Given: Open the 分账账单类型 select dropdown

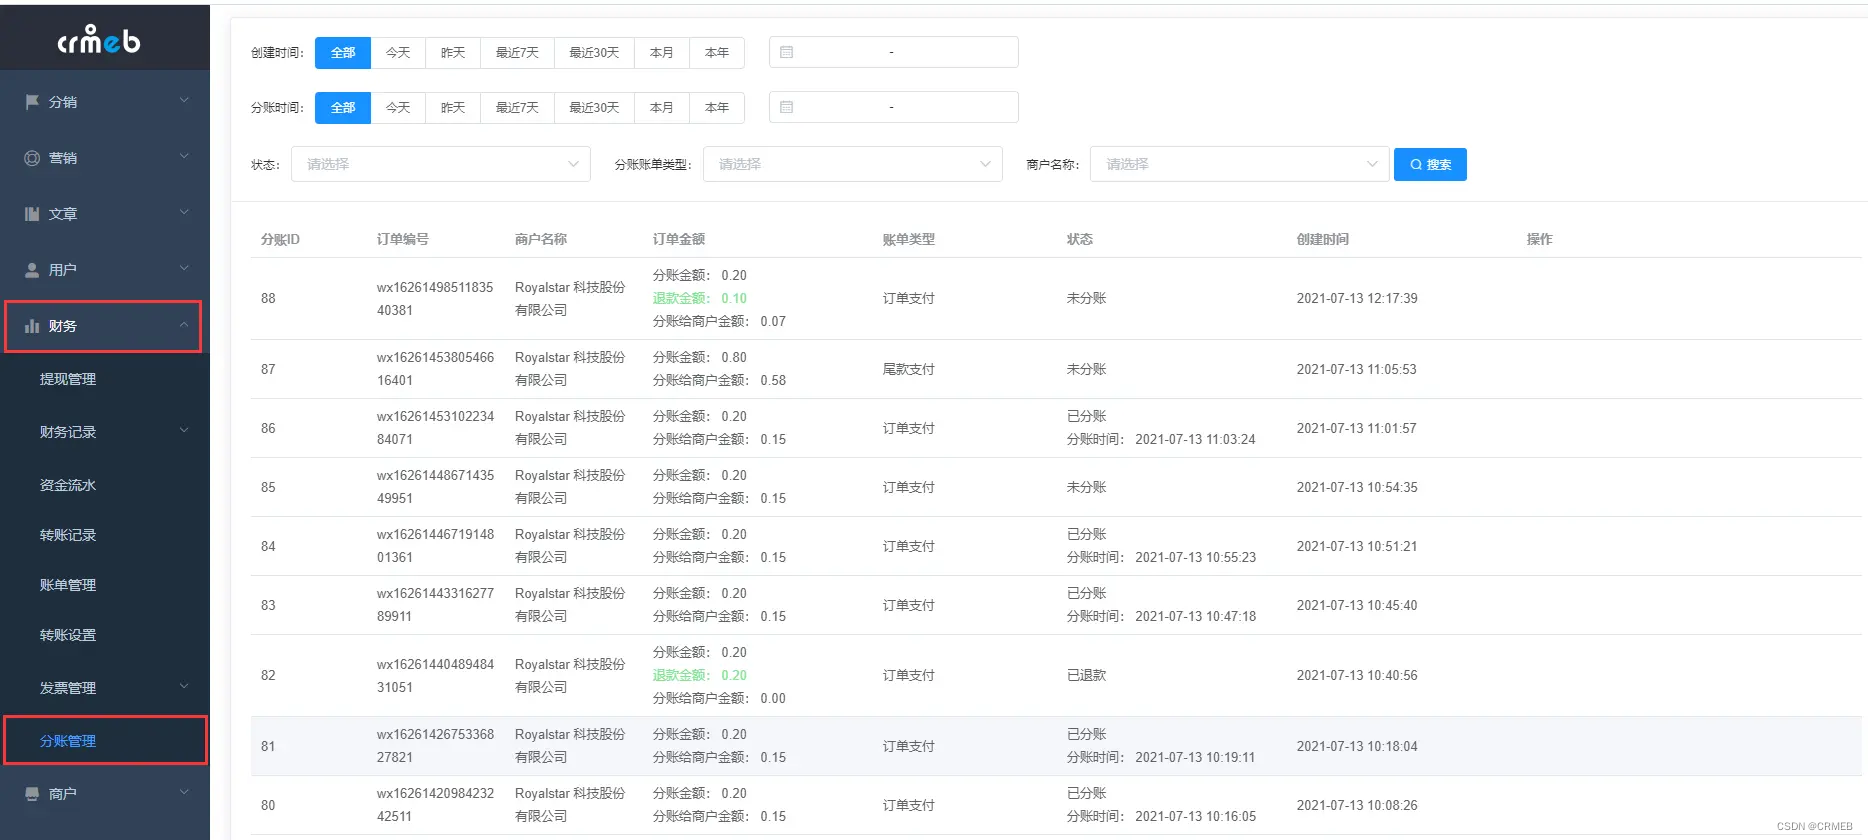Looking at the screenshot, I should click(x=853, y=164).
